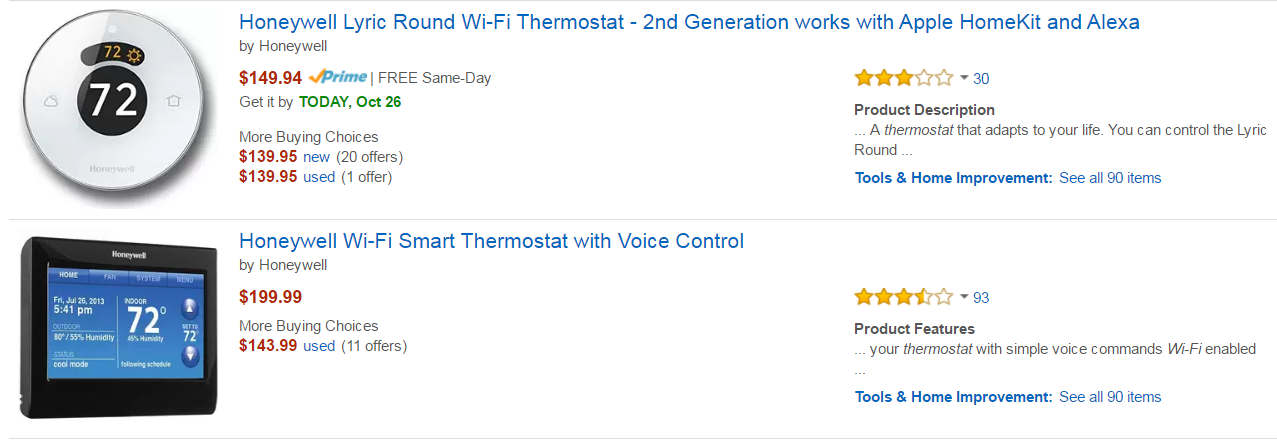Screen dimensions: 1277x442
Task: View new offers from $139.95
Action: 316,157
